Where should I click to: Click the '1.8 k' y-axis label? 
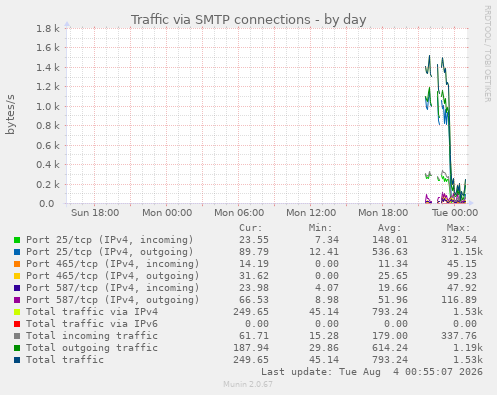[48, 29]
